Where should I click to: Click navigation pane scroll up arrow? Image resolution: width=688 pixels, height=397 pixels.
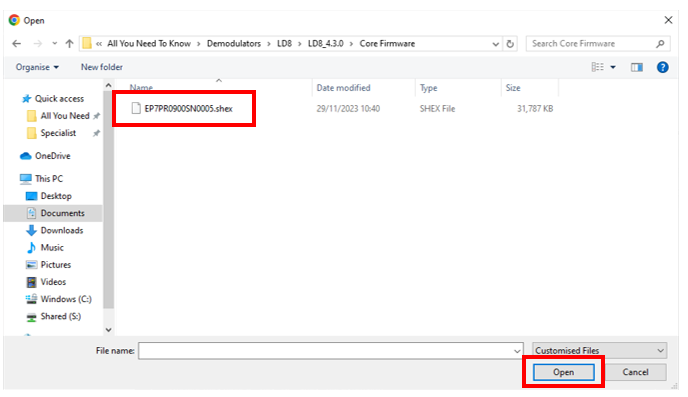pyautogui.click(x=108, y=85)
